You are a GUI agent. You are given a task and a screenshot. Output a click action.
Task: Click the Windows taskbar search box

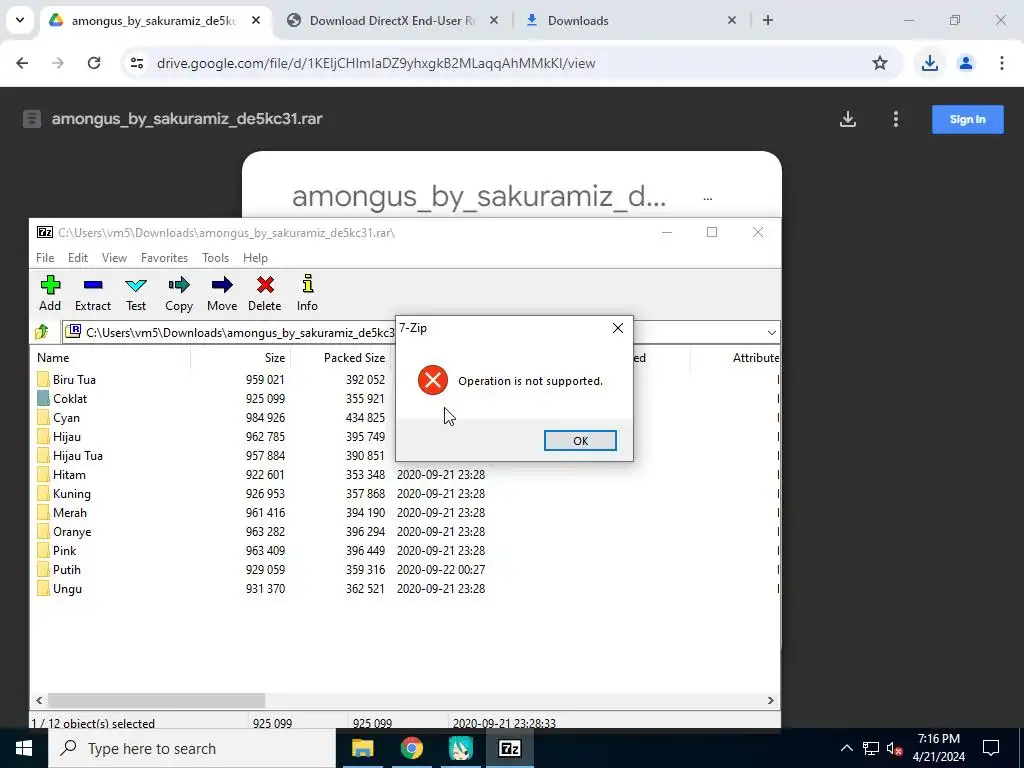click(x=191, y=748)
